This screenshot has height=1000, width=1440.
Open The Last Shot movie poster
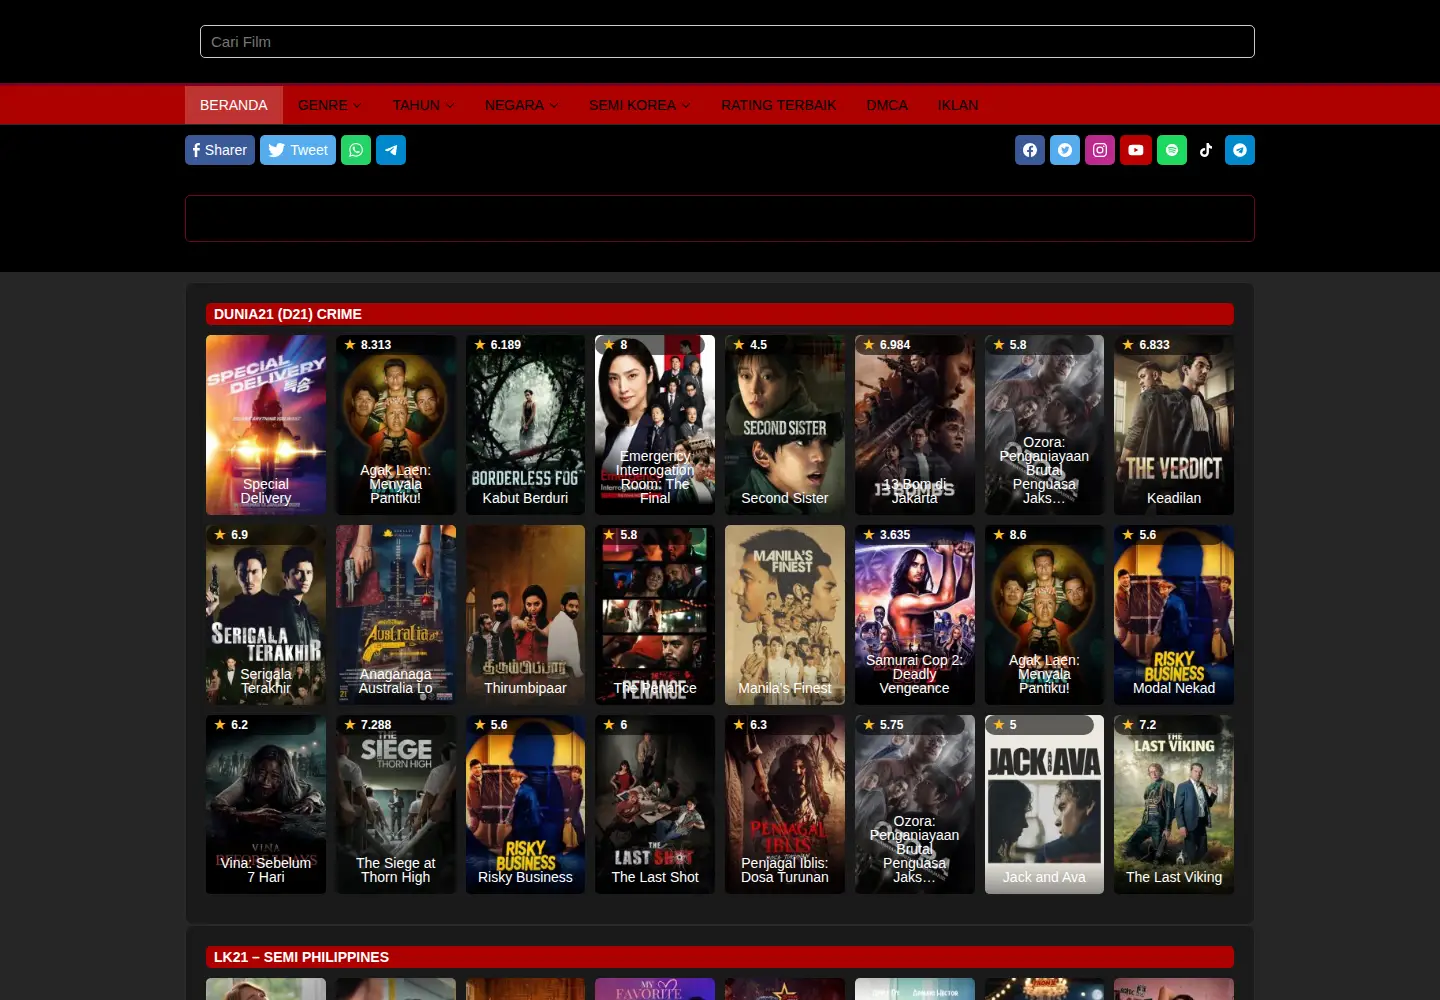(x=655, y=804)
